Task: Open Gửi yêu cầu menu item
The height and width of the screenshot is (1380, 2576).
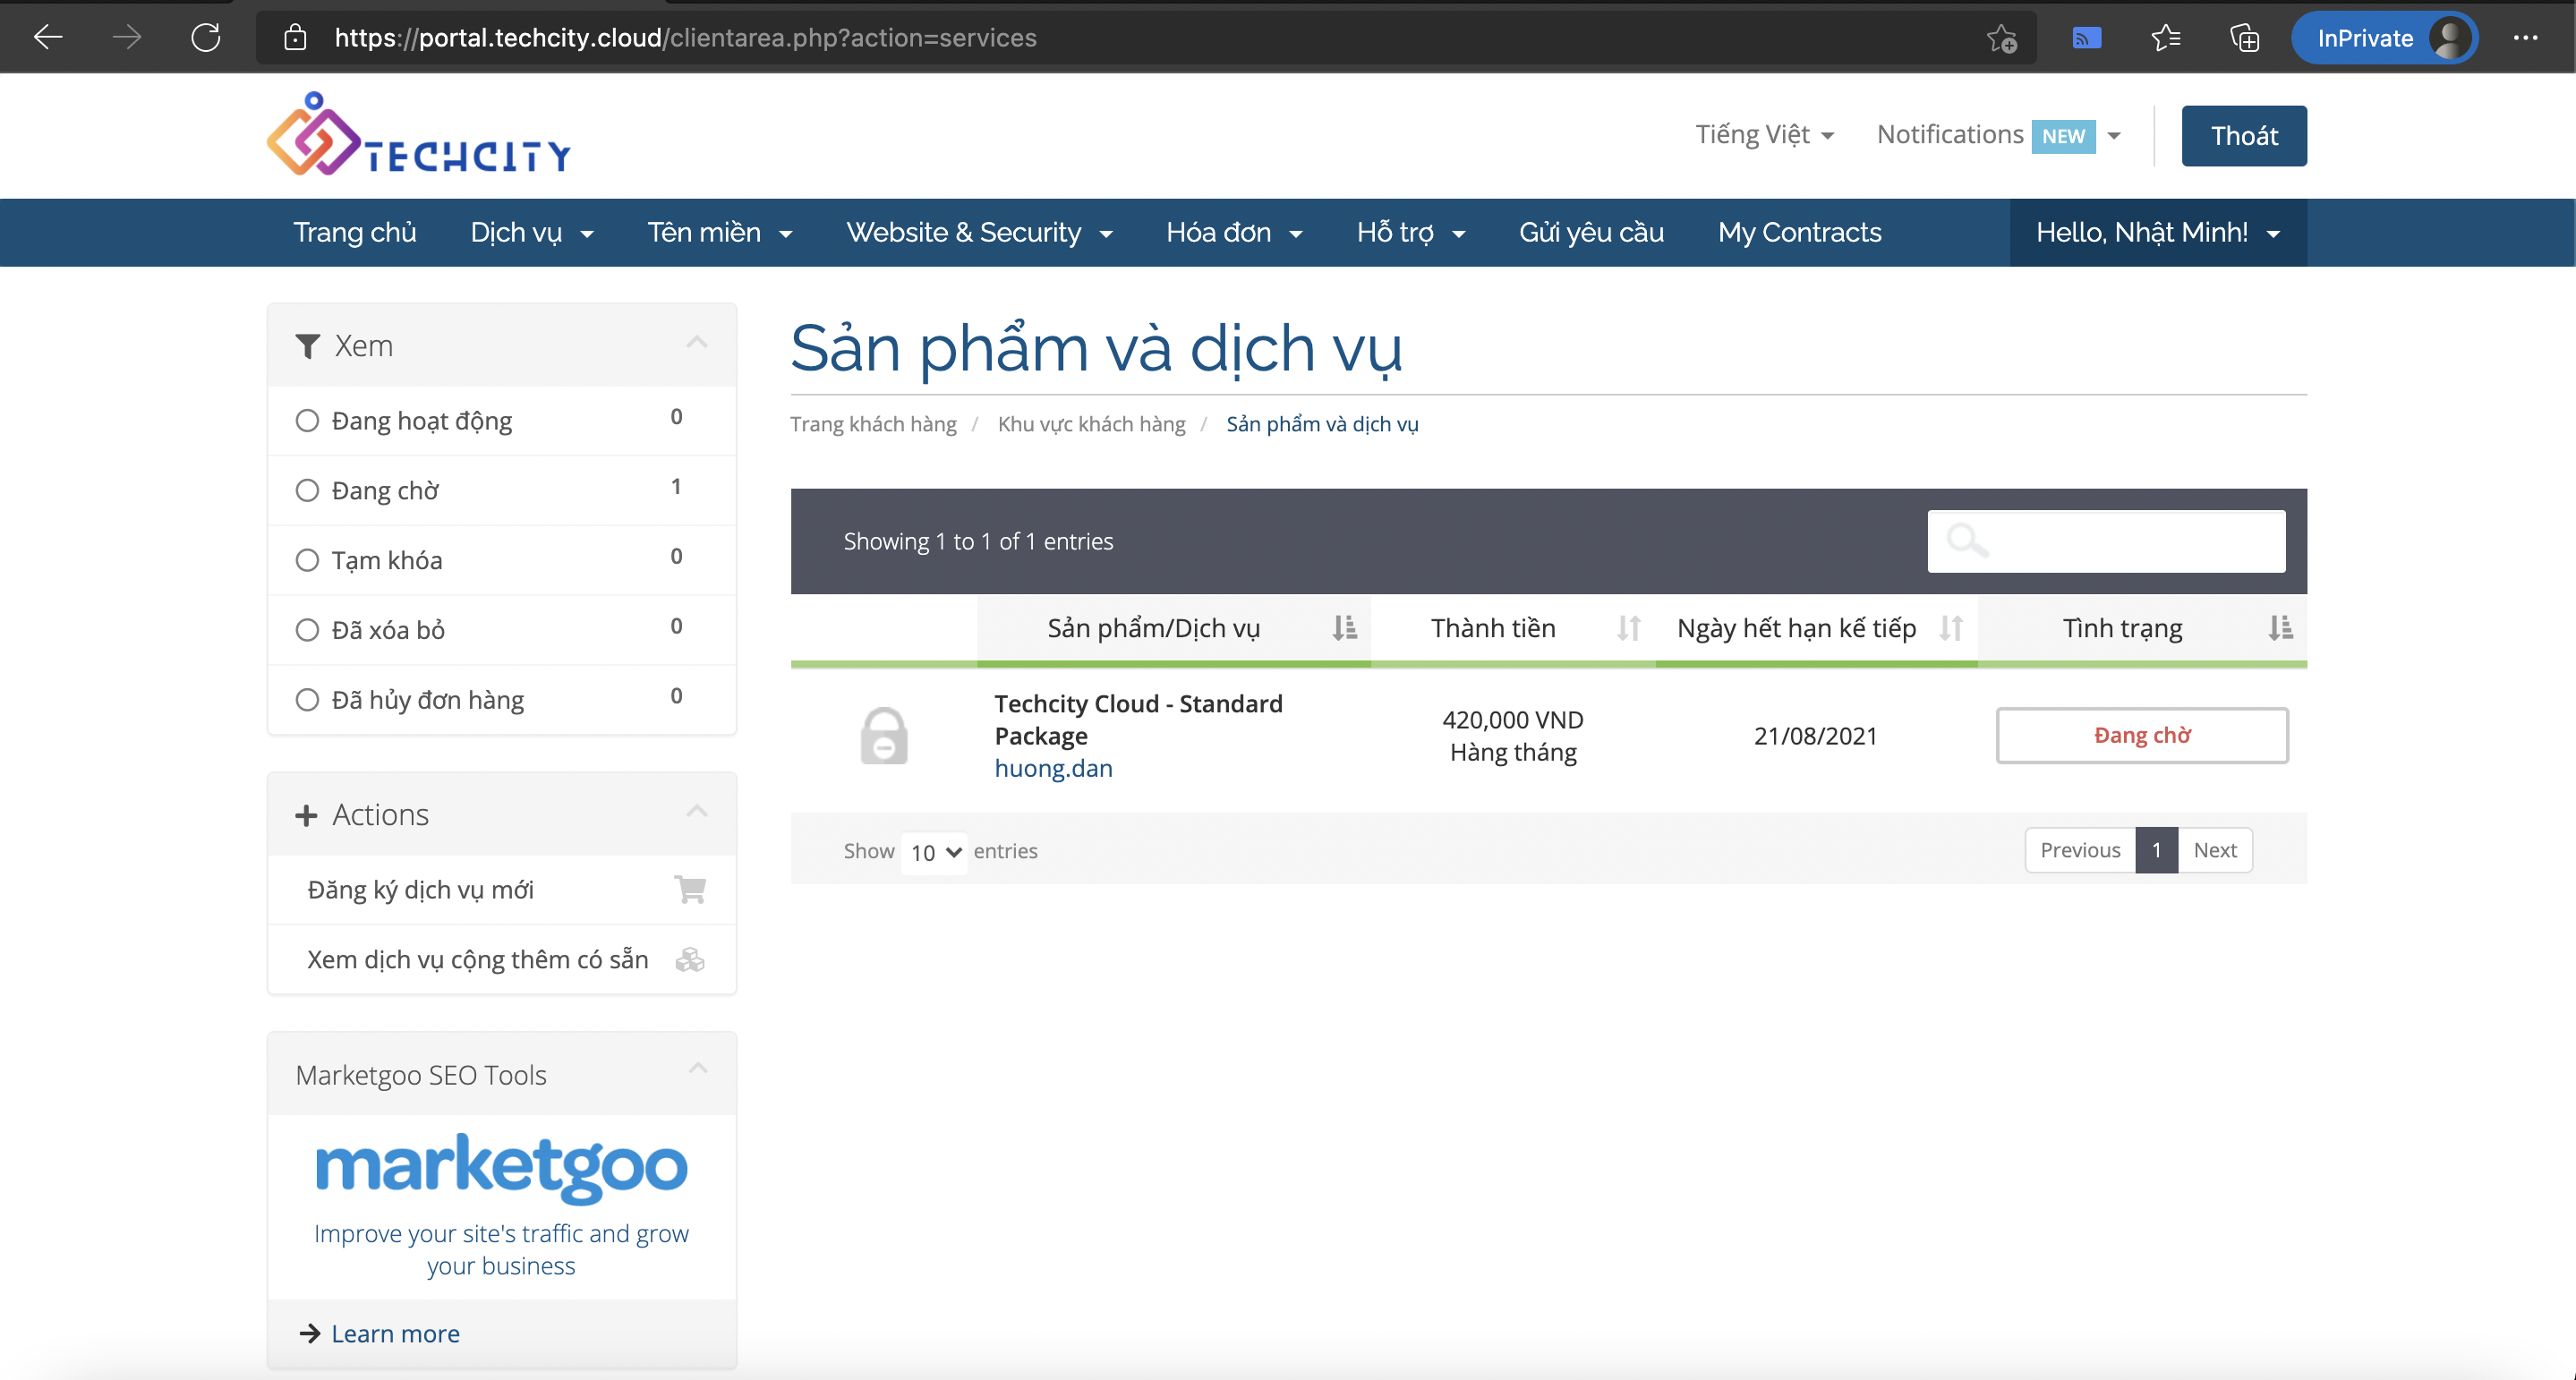Action: (1591, 232)
